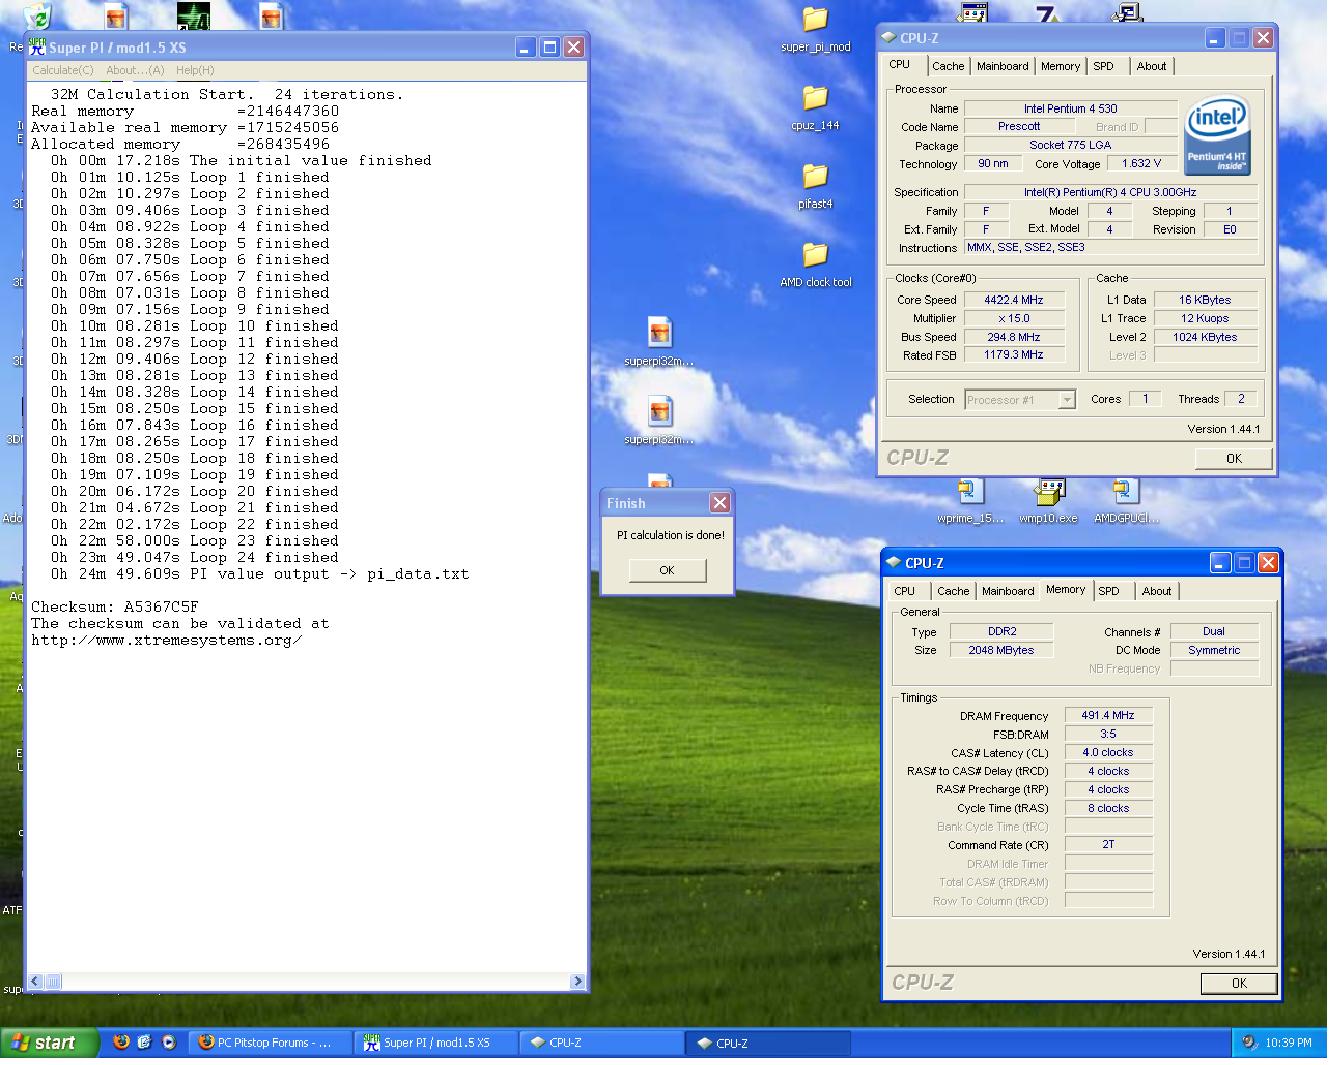
Task: Click the xtremesystems.org URL text in Super PI
Action: coord(166,640)
